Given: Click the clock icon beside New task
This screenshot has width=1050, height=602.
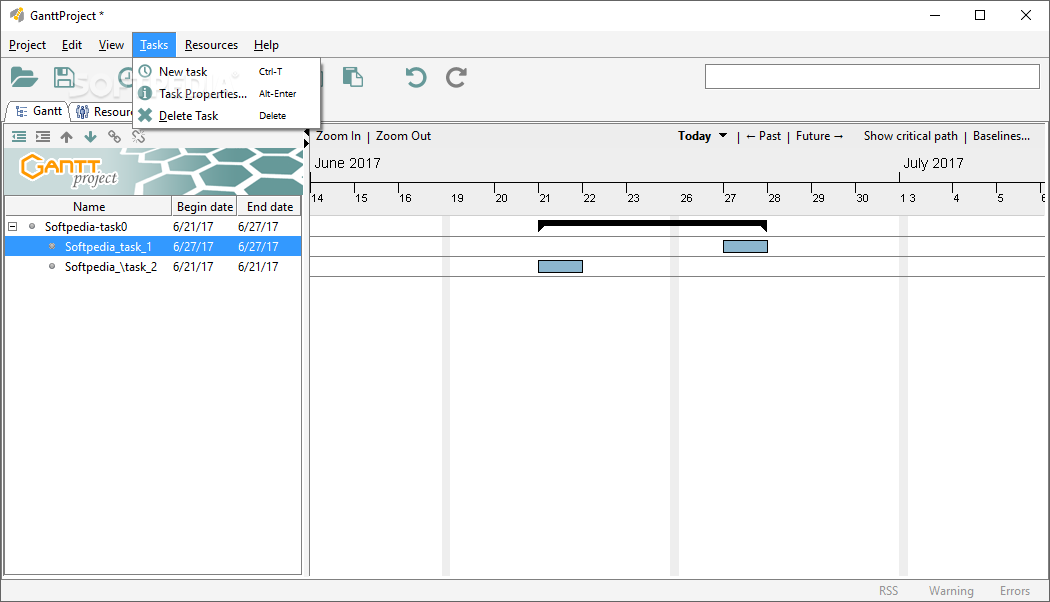Looking at the screenshot, I should (145, 71).
